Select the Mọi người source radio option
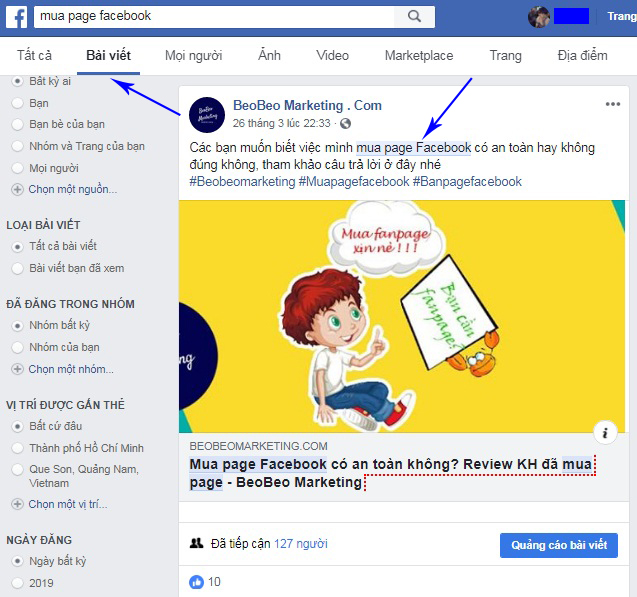Screen dimensions: 637x597 17,168
